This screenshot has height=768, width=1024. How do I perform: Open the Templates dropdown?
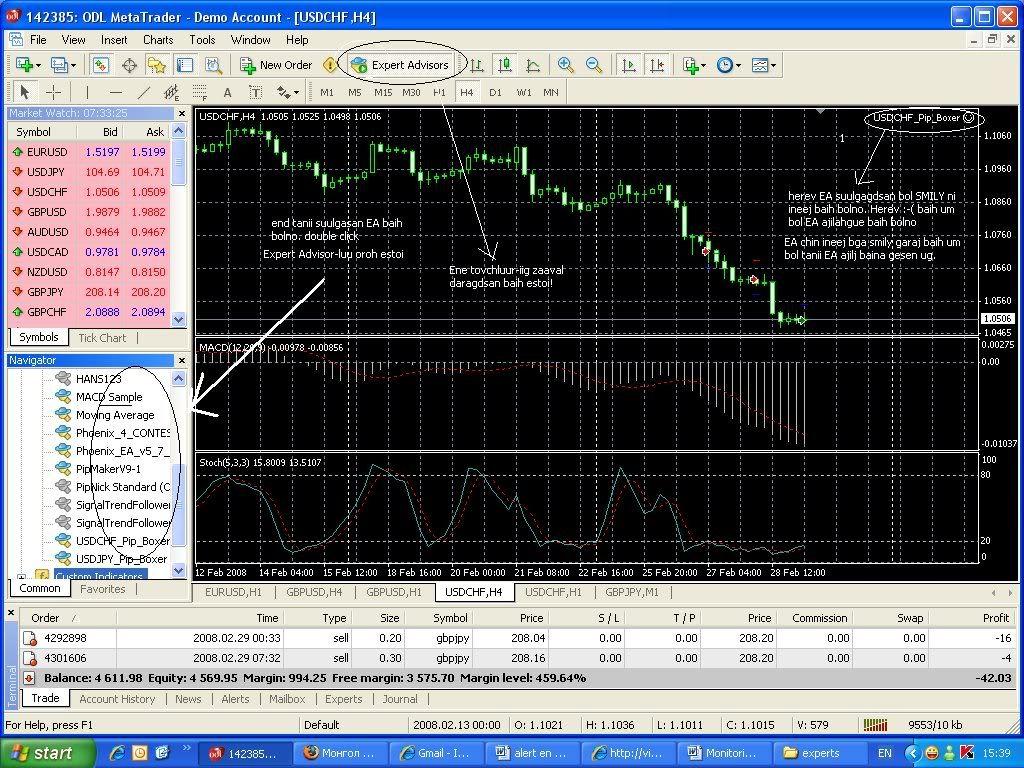(x=763, y=65)
